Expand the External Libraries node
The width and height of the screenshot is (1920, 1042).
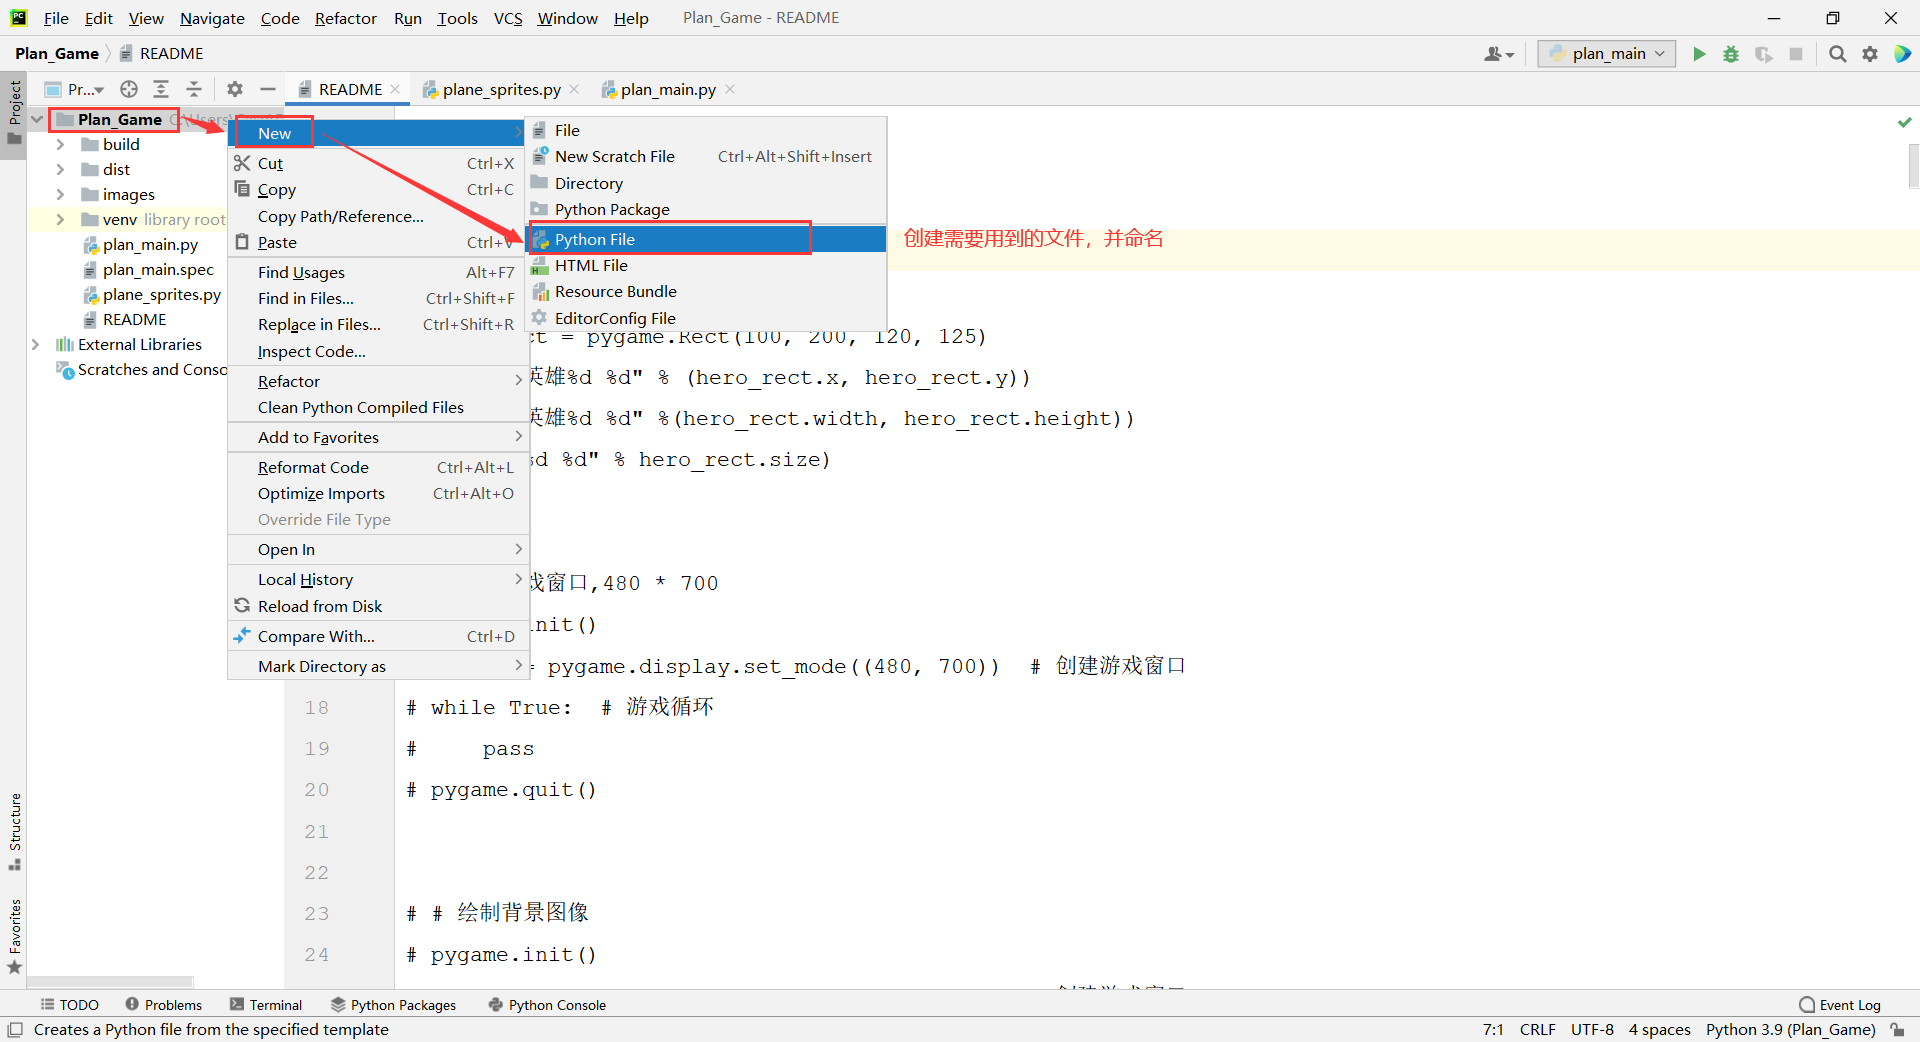coord(37,344)
